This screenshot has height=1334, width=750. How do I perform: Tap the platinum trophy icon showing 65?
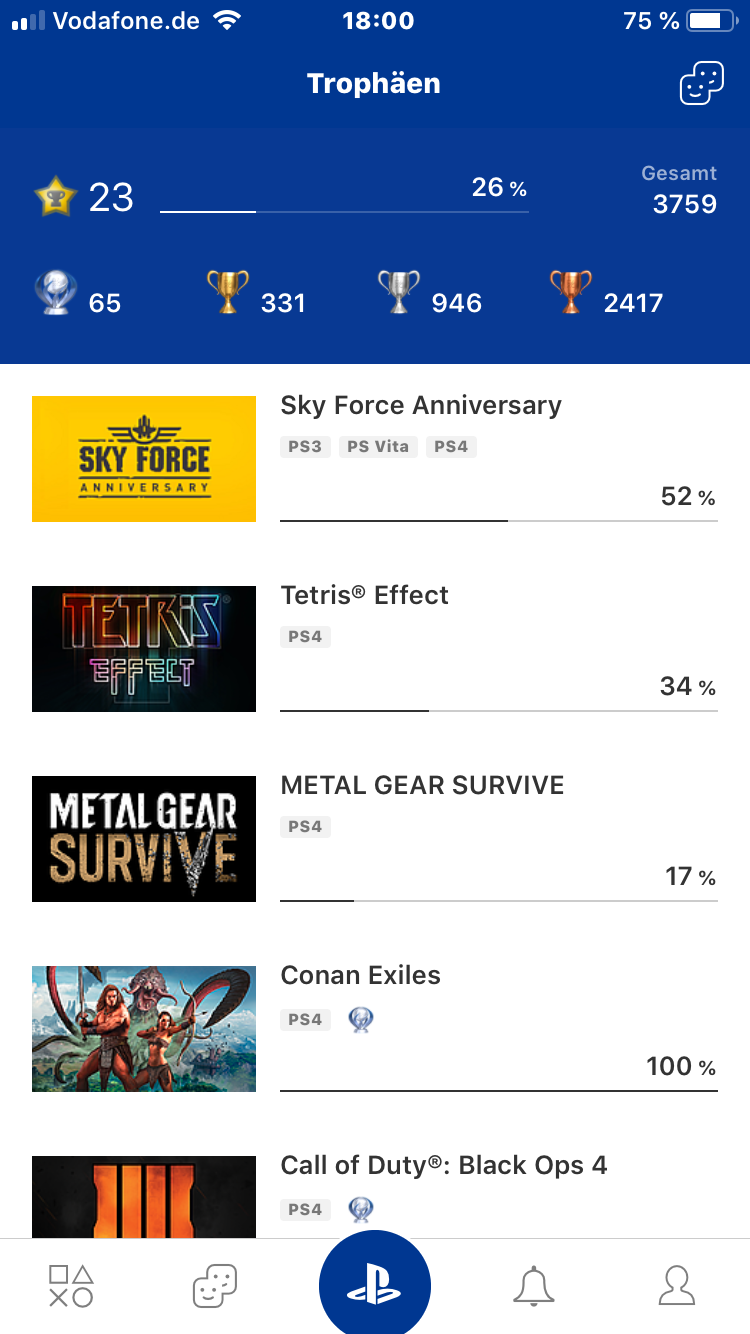click(x=55, y=294)
